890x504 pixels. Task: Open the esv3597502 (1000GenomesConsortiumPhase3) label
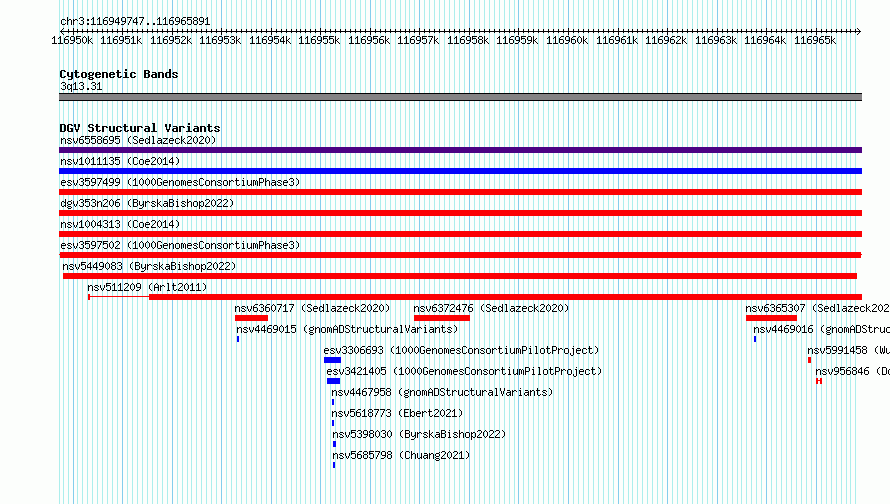180,245
